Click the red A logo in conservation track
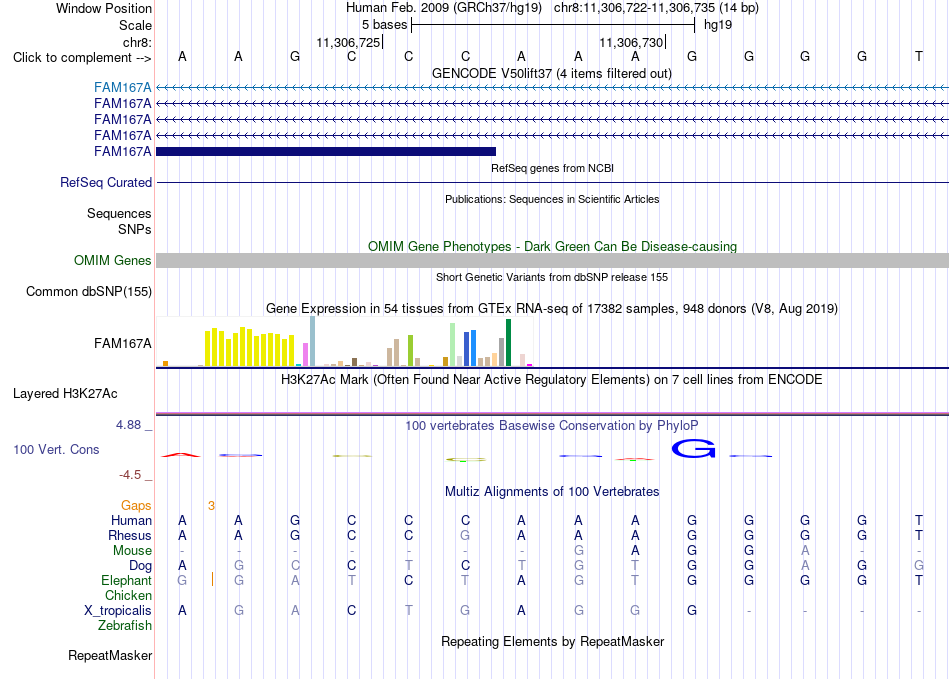This screenshot has height=679, width=950. [181, 455]
